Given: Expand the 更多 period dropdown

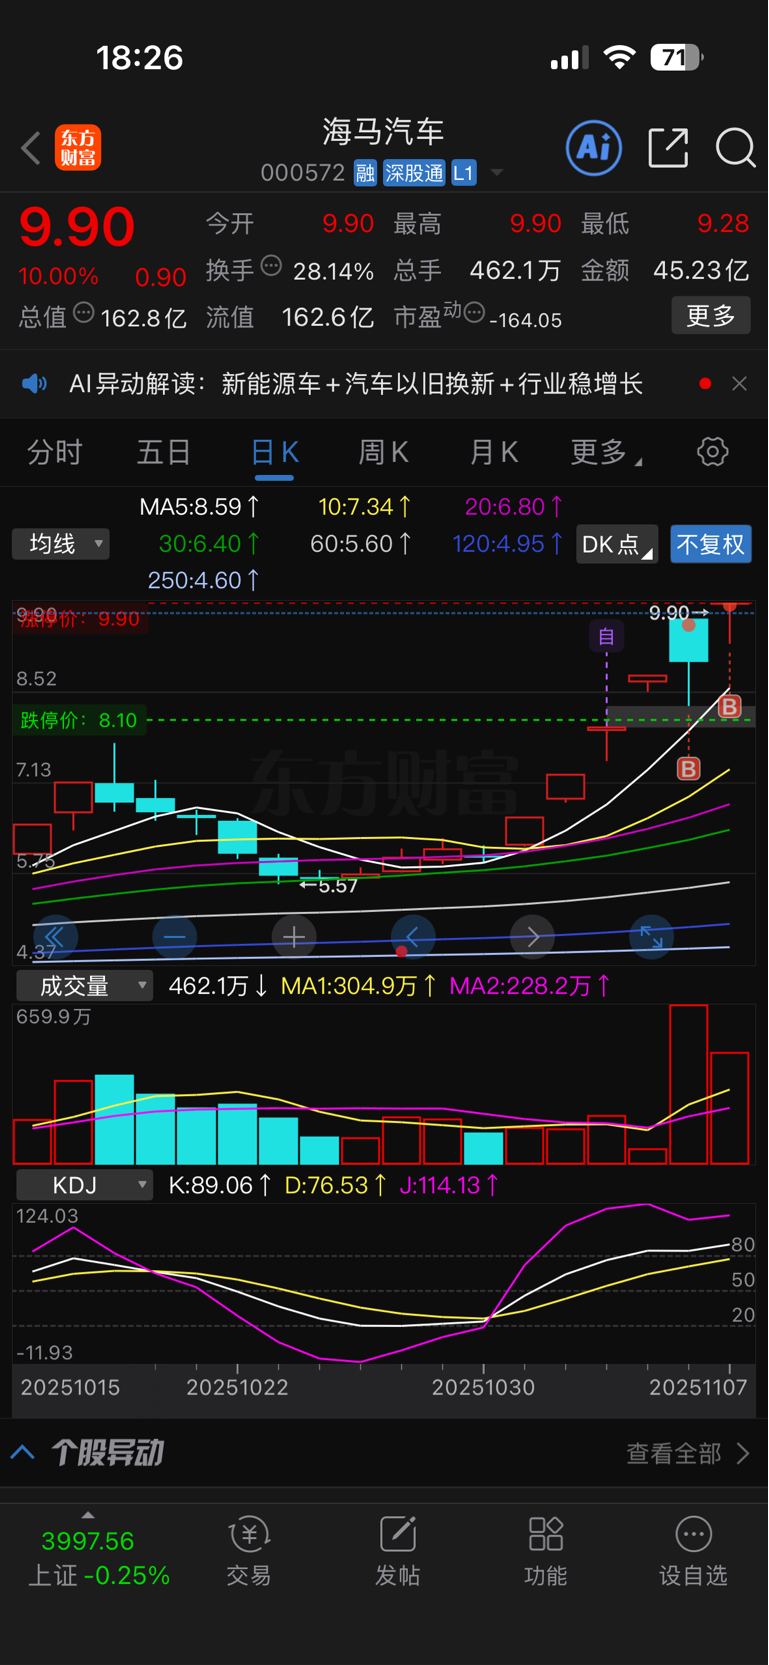Looking at the screenshot, I should pos(606,453).
